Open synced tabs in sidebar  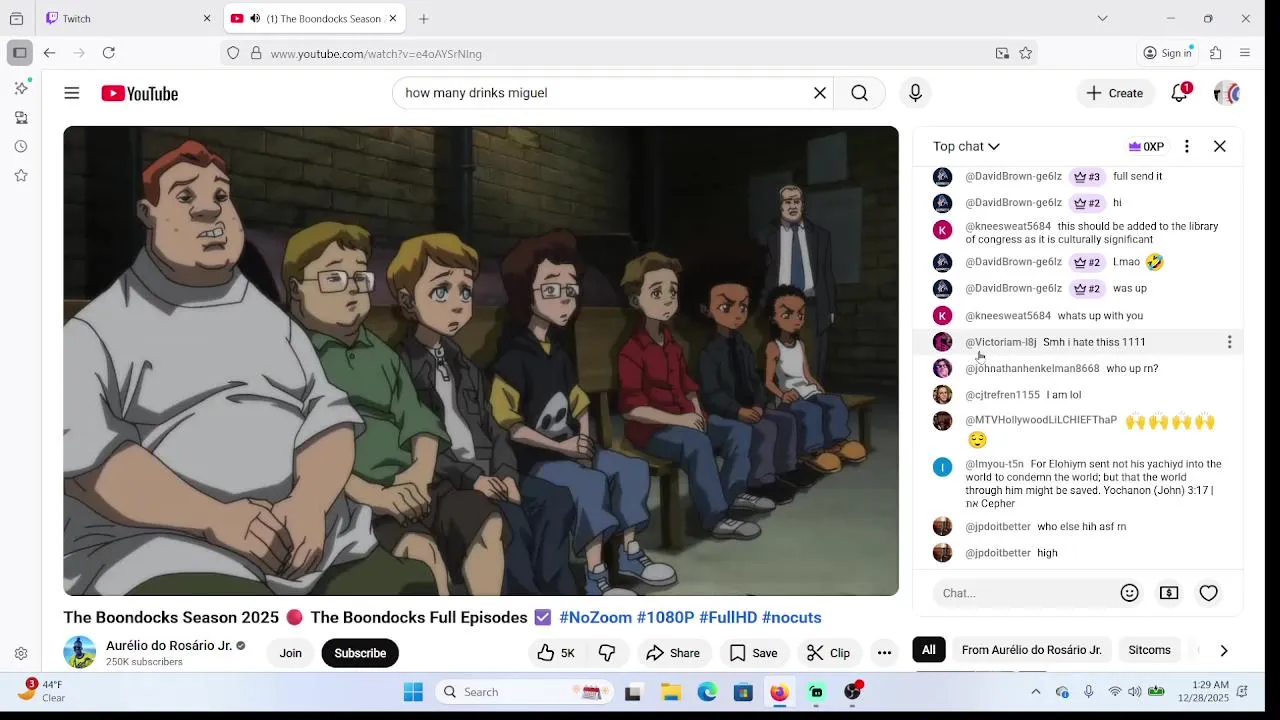(x=21, y=117)
